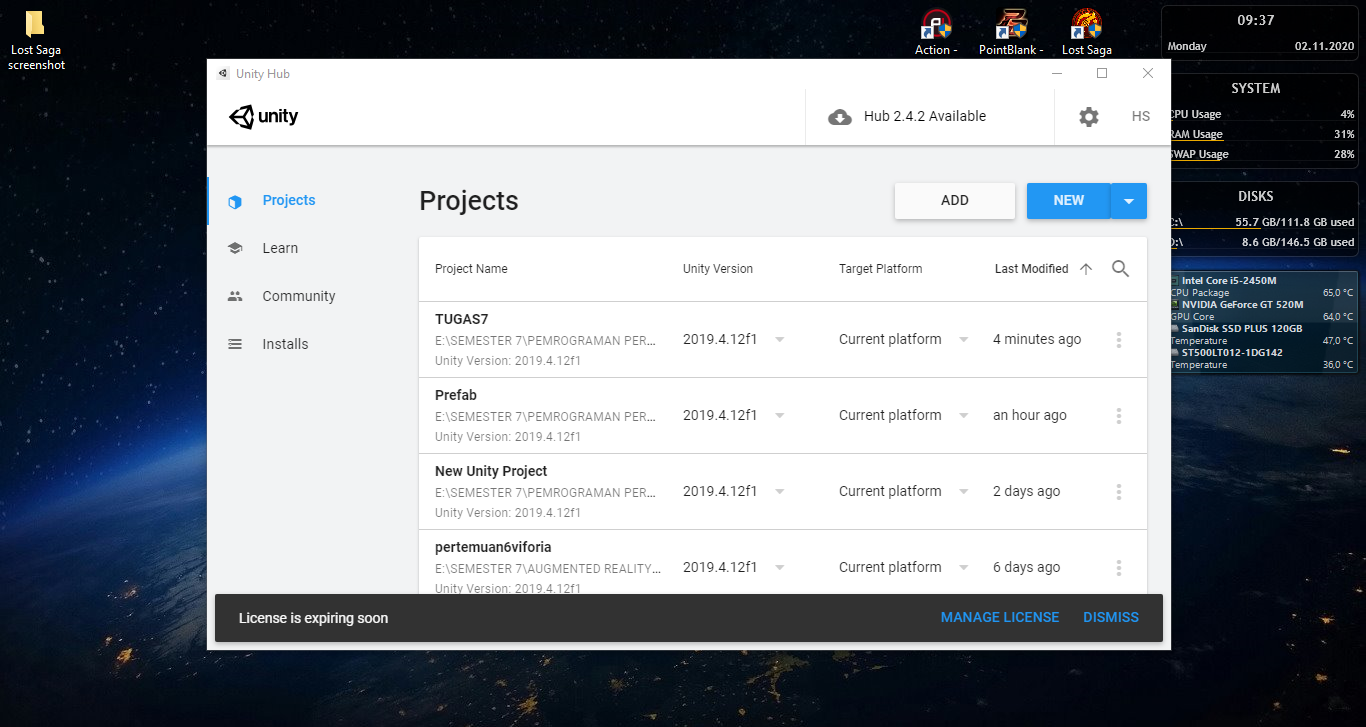
Task: Open the project search magnifier
Action: 1120,269
